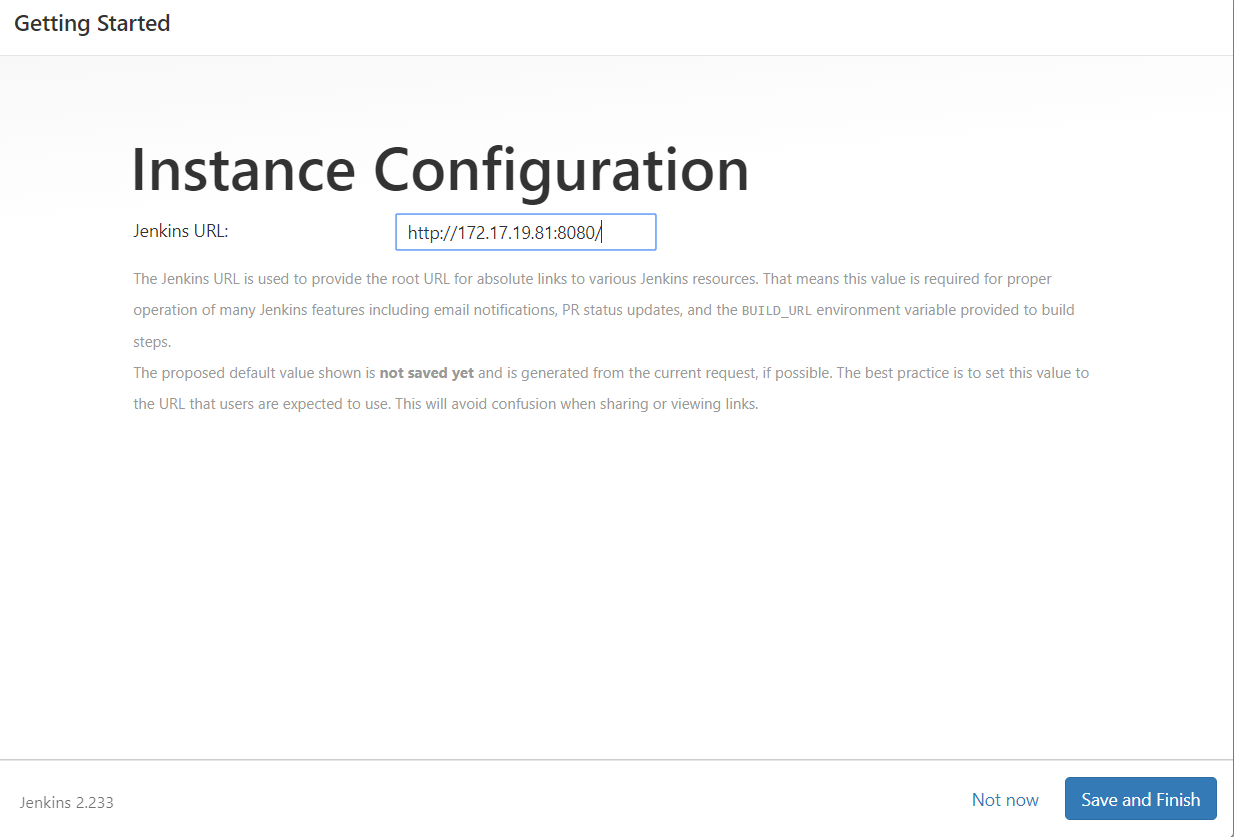Click the Jenkins 2.233 version text
This screenshot has height=837, width=1234.
pos(67,802)
